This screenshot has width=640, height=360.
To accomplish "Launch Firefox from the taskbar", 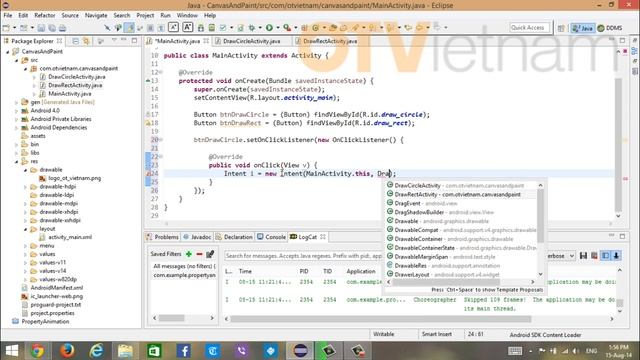I will click(67, 351).
